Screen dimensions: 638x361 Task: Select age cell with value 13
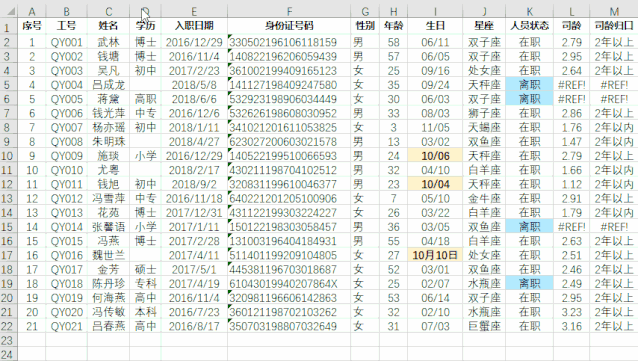(393, 142)
